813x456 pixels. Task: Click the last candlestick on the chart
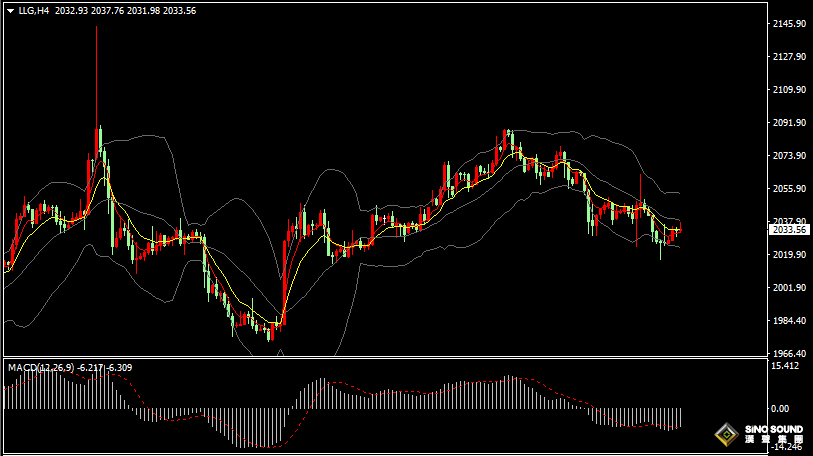pos(679,231)
